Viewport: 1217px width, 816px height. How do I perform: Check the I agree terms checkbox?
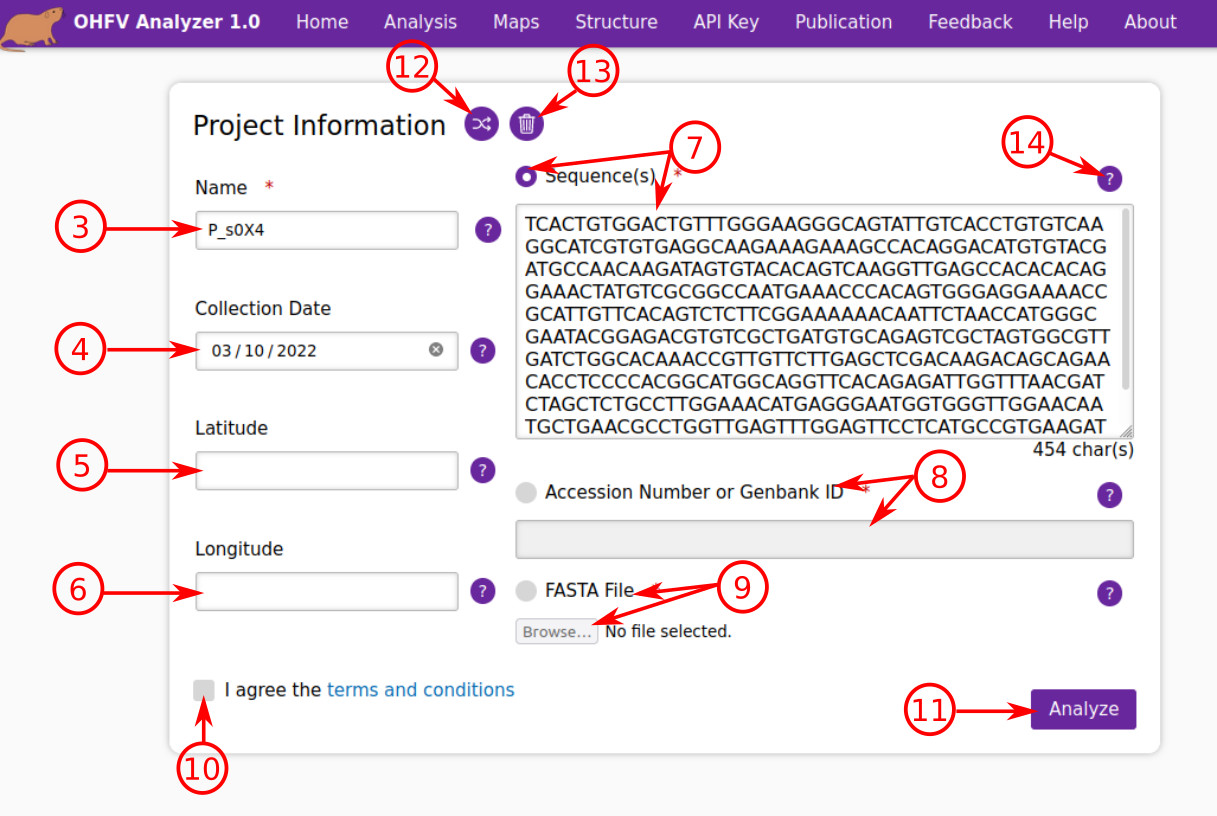(x=204, y=690)
